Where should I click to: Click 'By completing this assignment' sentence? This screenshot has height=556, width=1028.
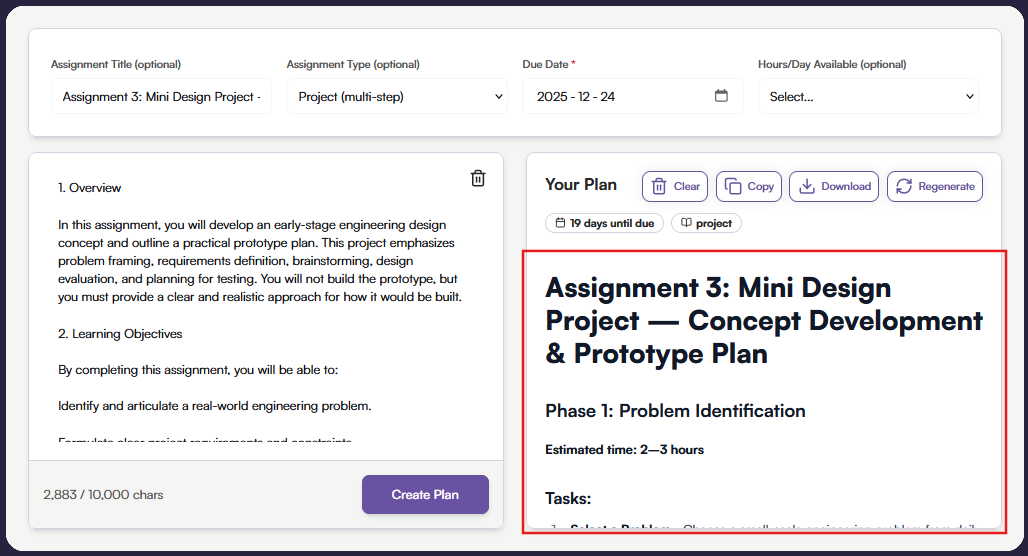coord(198,370)
